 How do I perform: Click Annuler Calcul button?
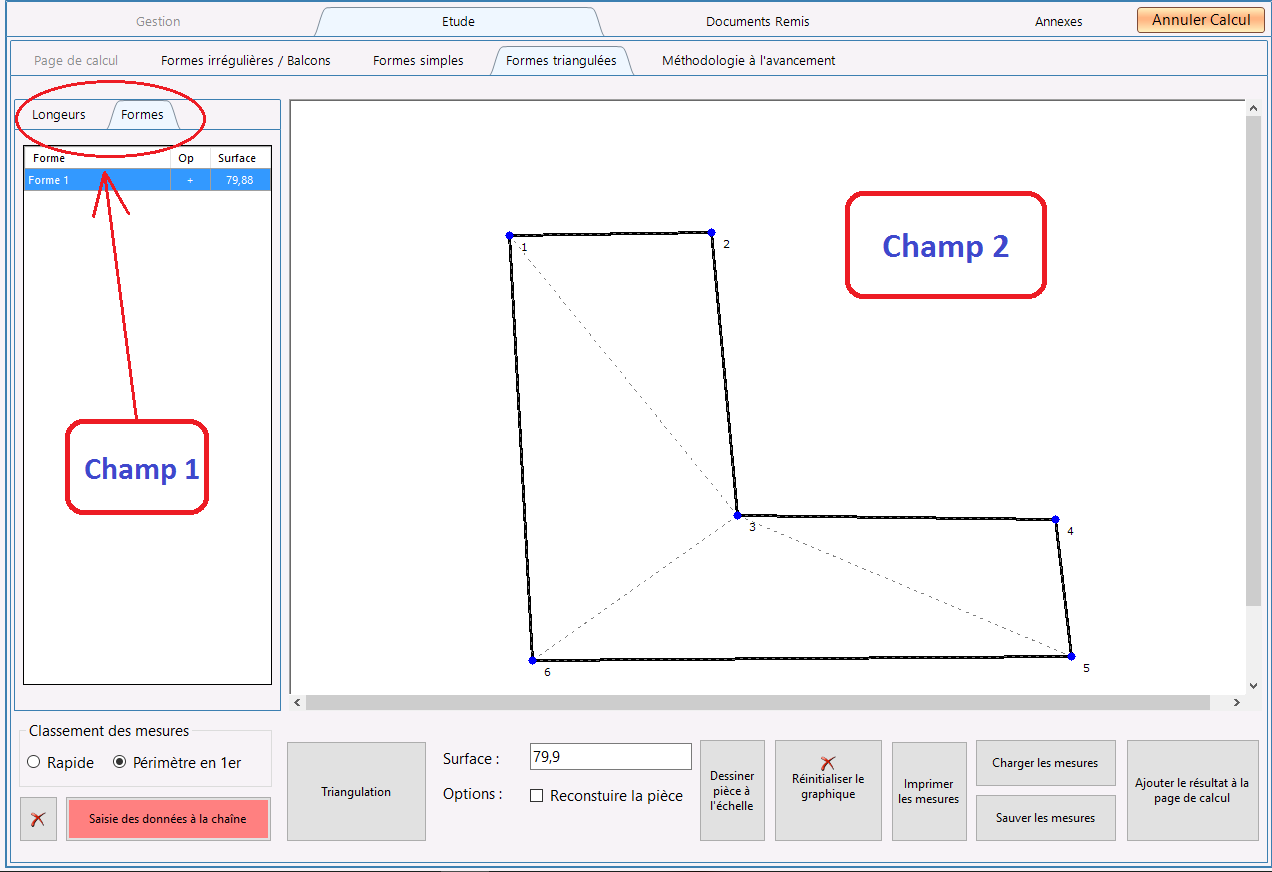[x=1201, y=20]
